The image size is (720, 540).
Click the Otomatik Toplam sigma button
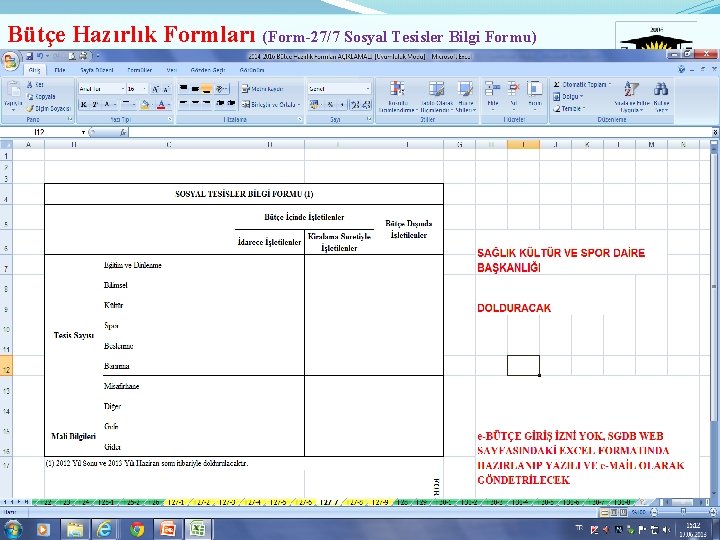[582, 84]
